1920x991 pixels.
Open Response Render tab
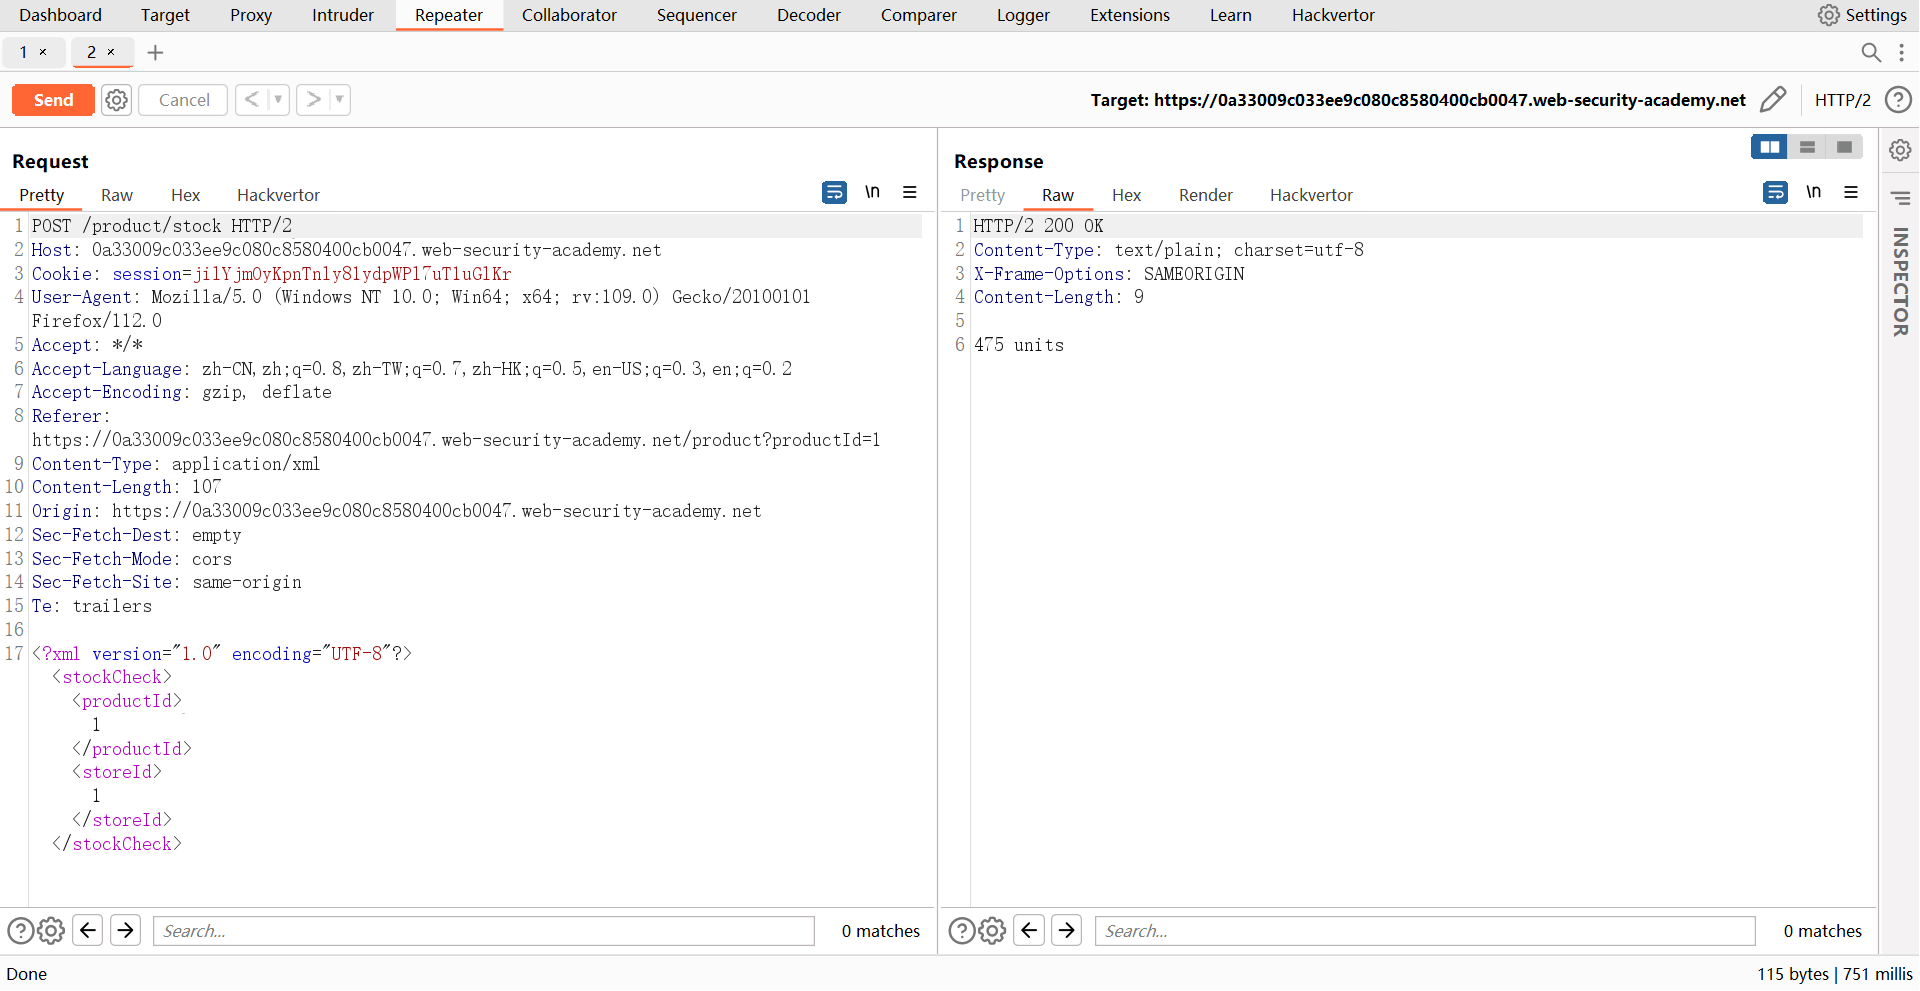(1205, 195)
